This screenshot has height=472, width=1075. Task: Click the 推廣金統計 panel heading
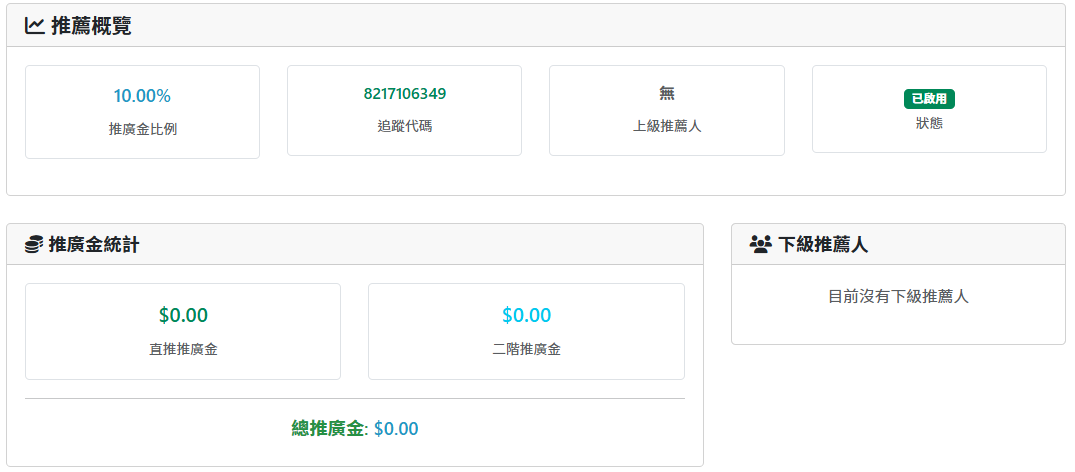click(94, 245)
